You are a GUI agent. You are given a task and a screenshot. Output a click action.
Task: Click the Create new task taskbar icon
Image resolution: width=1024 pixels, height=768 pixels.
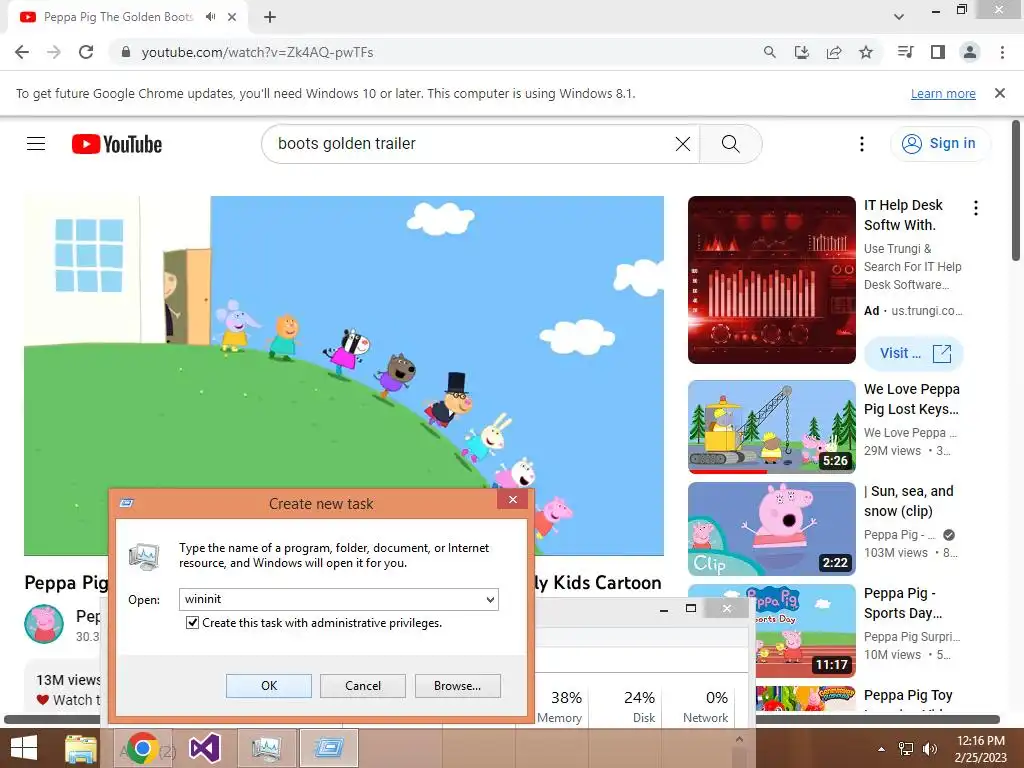point(328,748)
